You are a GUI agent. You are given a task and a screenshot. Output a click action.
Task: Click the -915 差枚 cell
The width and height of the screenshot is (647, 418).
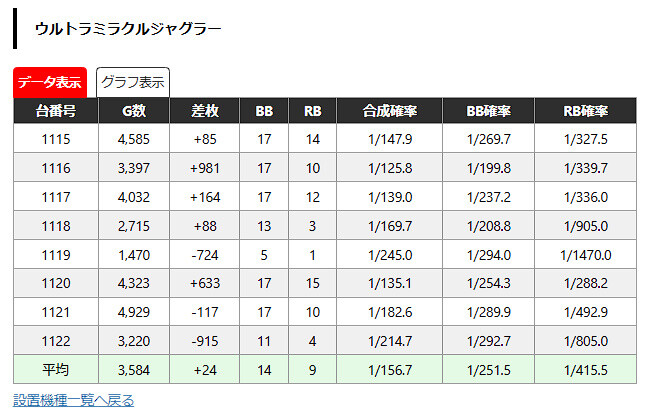point(205,341)
